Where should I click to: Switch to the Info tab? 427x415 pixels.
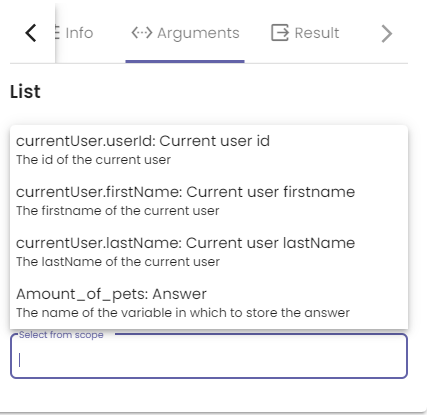pos(79,33)
